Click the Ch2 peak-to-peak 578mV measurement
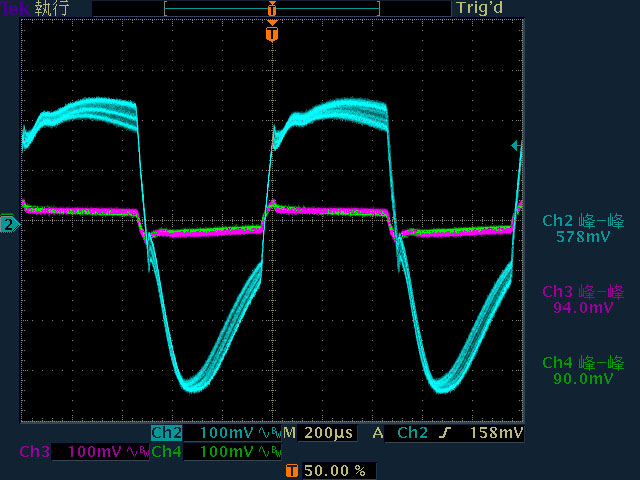640x480 pixels. click(583, 229)
